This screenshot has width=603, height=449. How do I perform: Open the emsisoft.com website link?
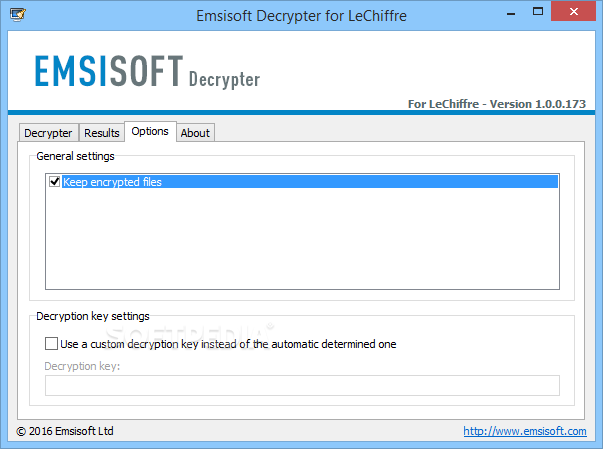pyautogui.click(x=525, y=431)
